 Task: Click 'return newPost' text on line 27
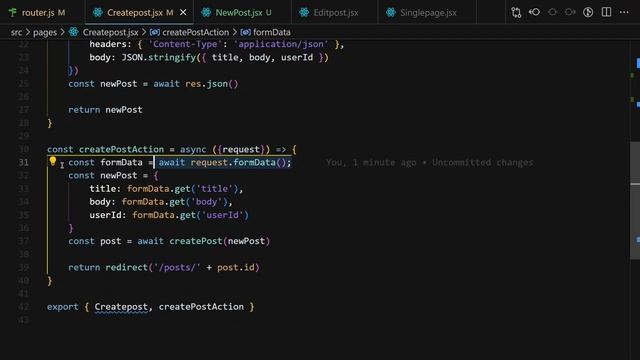tap(105, 110)
